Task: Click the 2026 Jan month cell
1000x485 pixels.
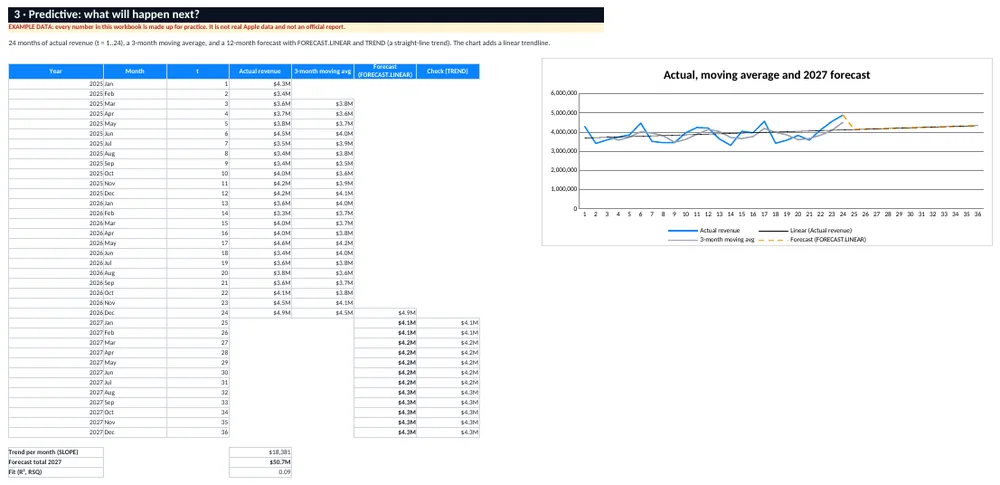Action: coord(135,203)
